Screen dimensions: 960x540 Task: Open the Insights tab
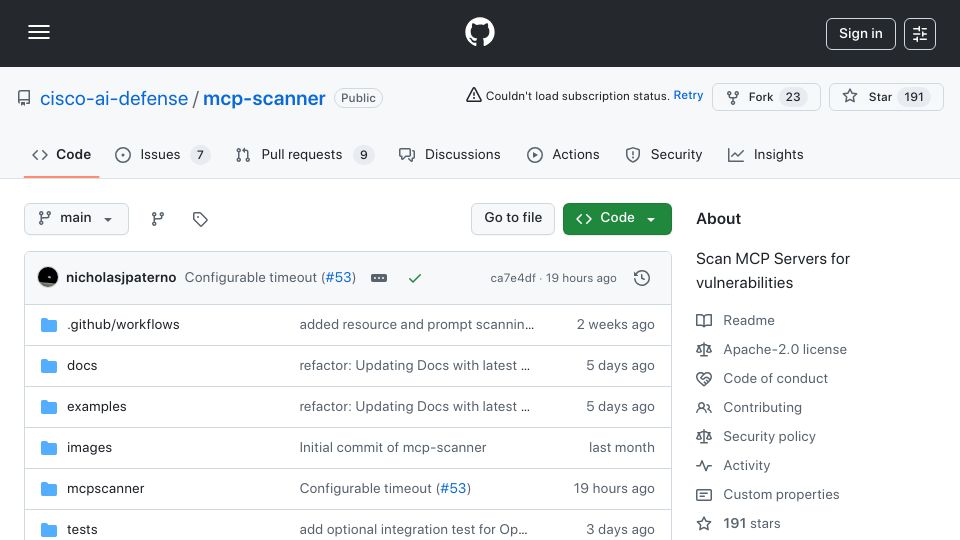coord(765,155)
